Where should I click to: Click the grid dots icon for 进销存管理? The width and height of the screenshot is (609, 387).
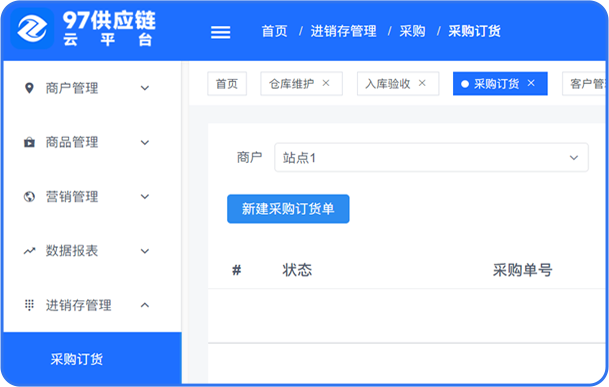[29, 305]
